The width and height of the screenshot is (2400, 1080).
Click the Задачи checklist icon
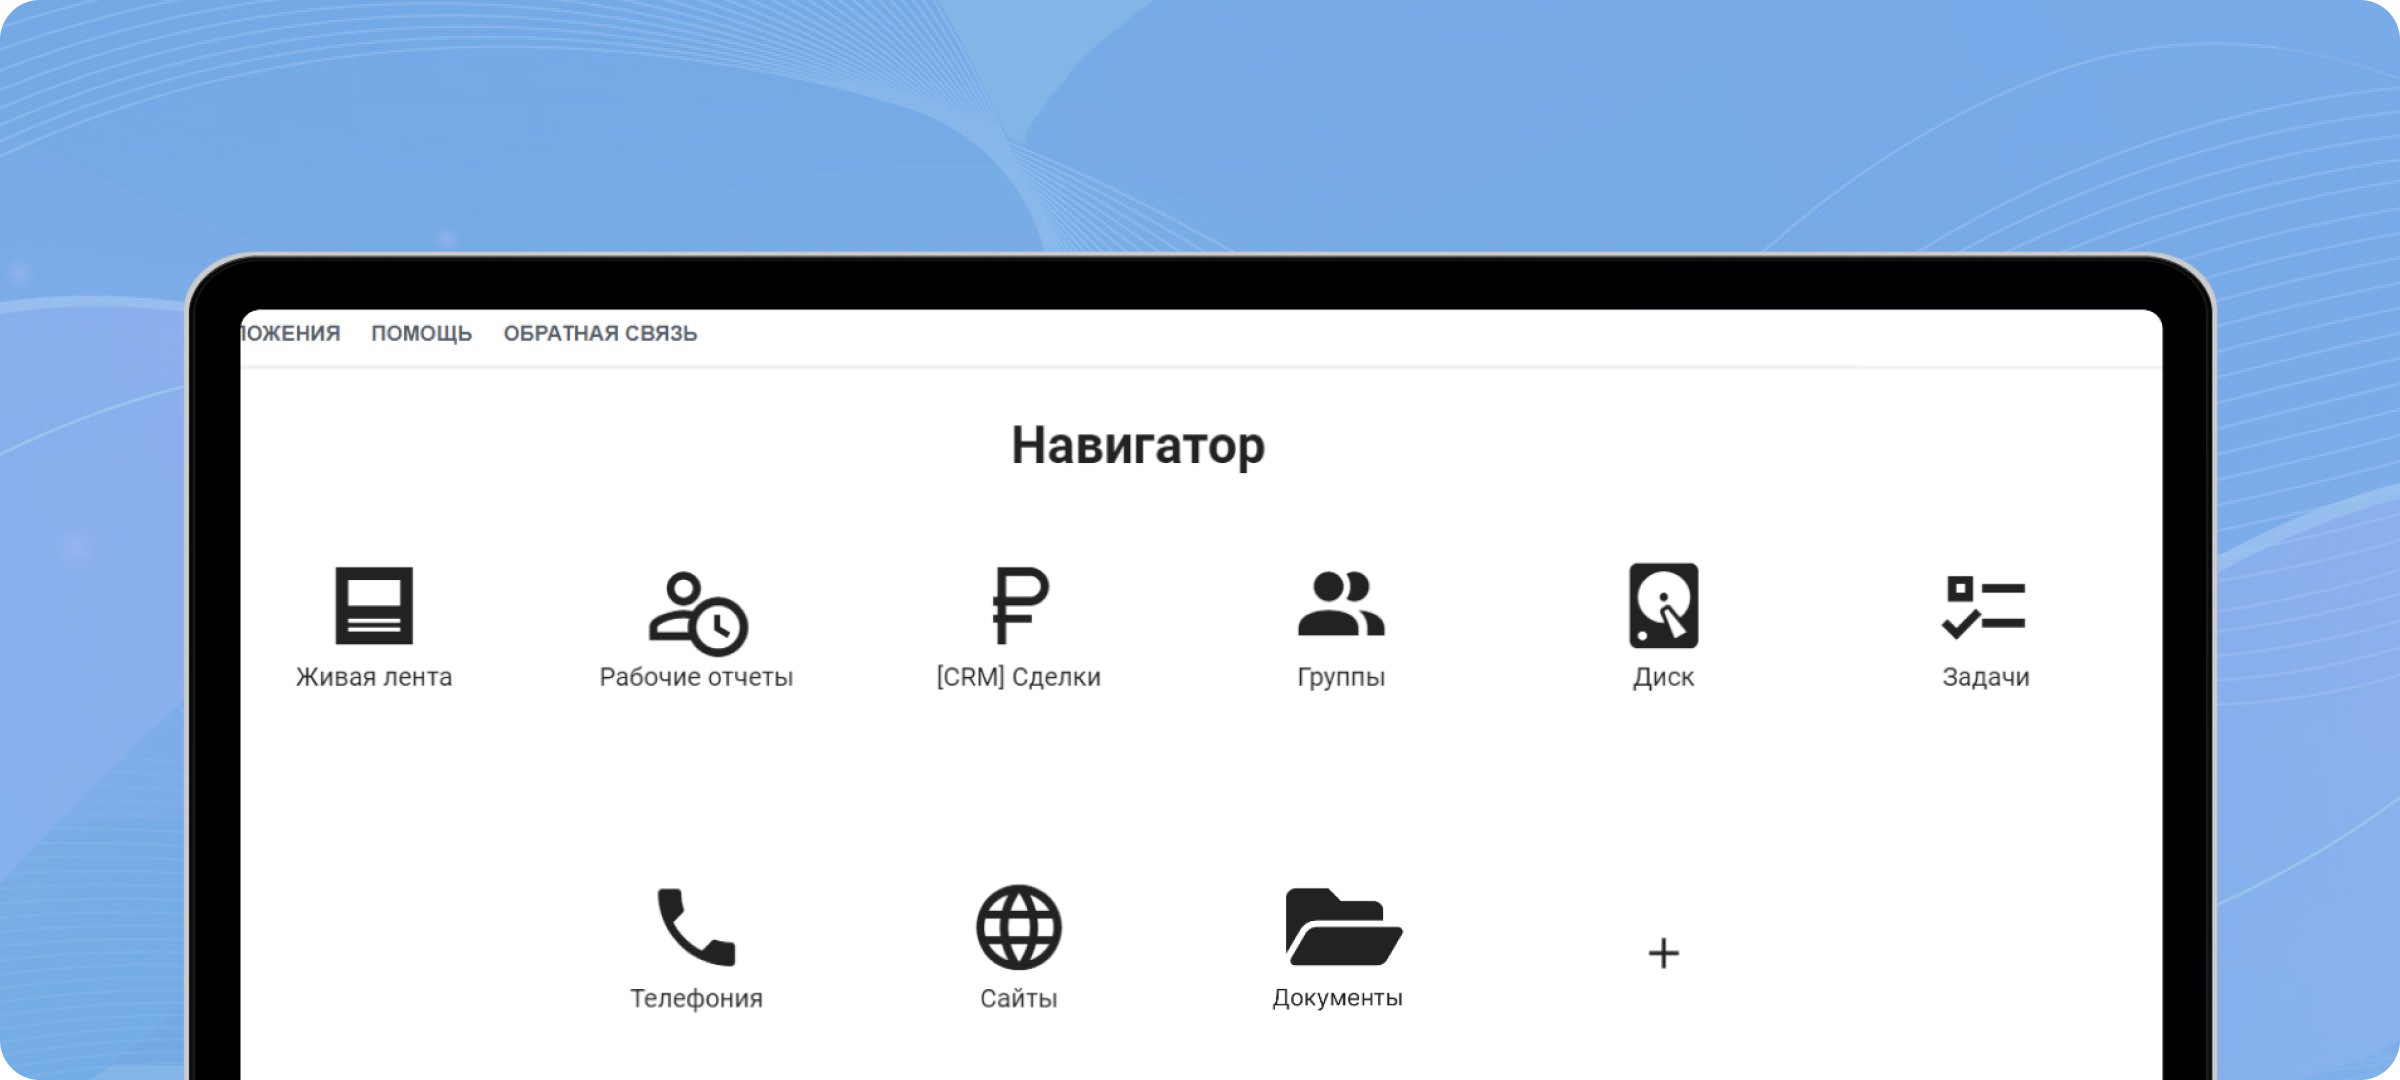1985,606
